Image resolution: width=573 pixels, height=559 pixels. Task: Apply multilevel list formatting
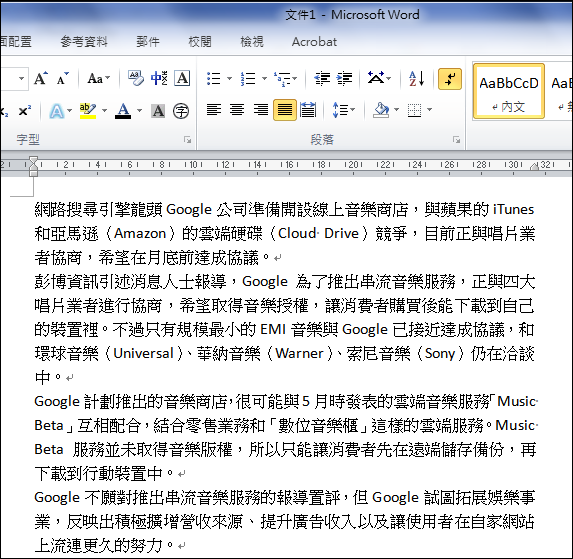coord(282,79)
